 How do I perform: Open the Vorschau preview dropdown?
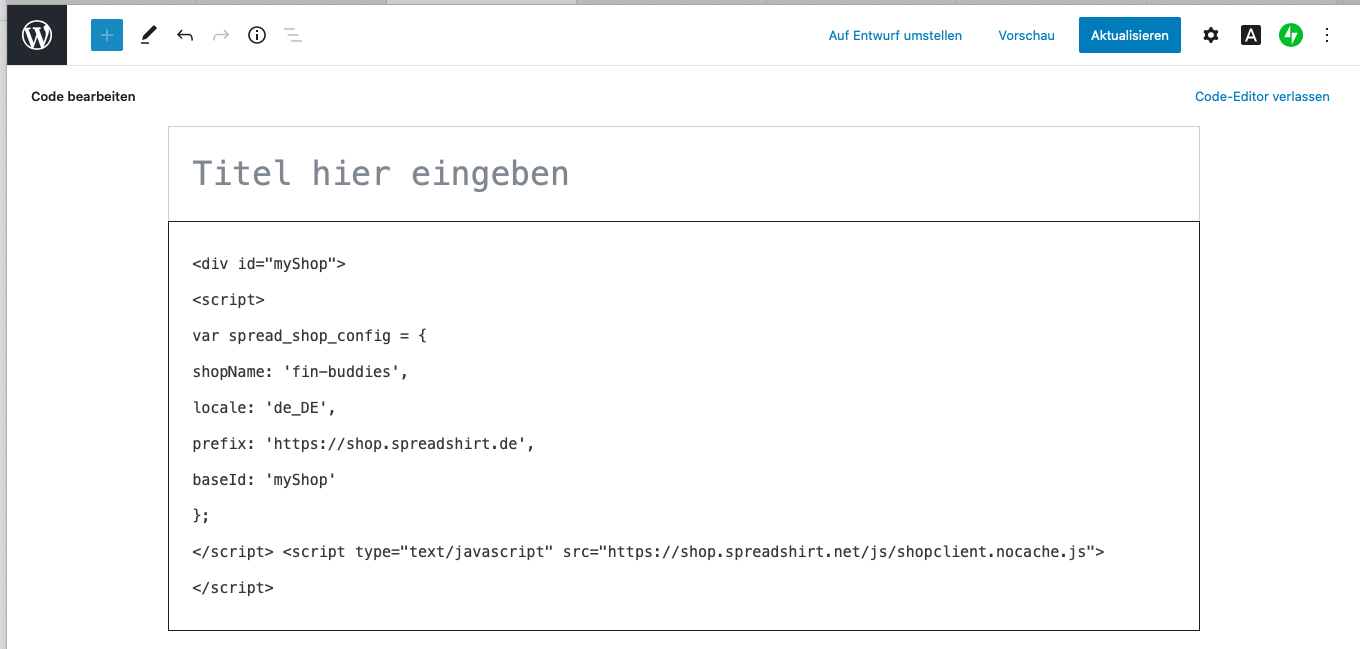[x=1026, y=36]
